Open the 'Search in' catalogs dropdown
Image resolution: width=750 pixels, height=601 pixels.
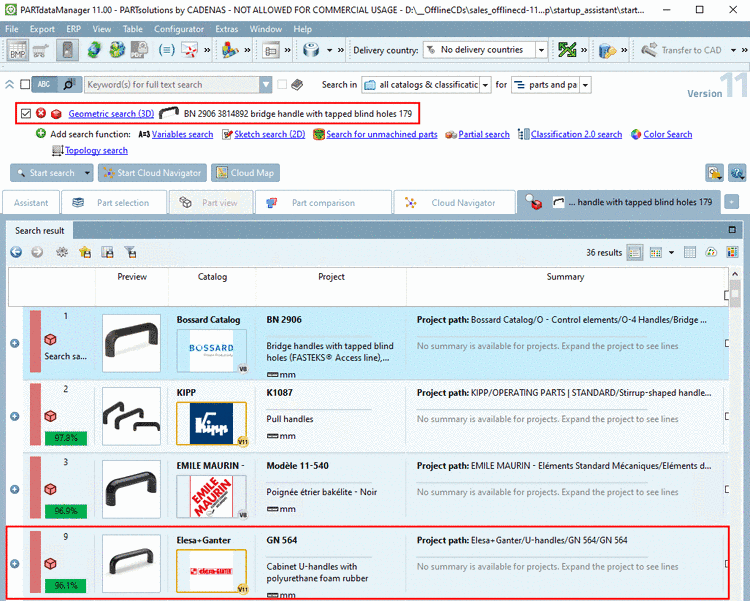pos(485,85)
